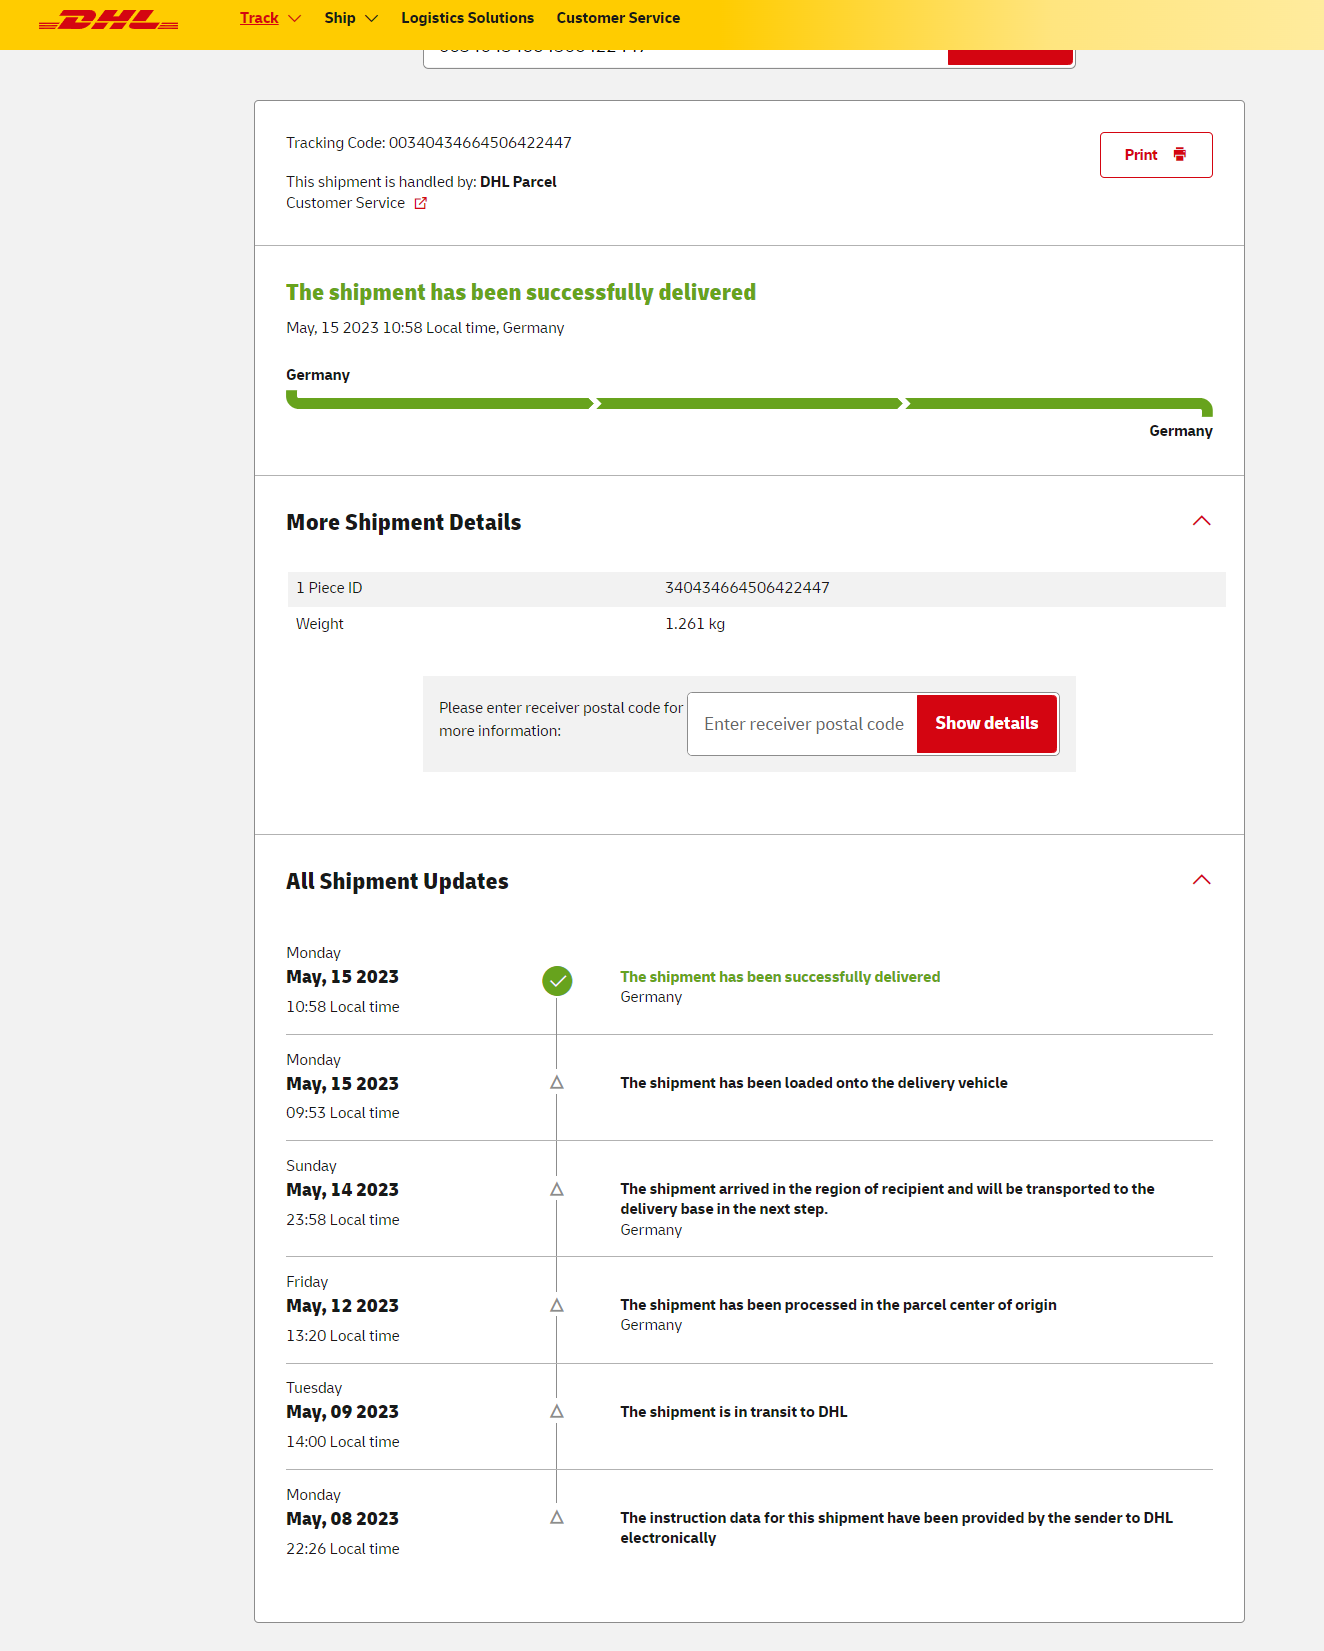Click external link icon beside Customer Service
This screenshot has width=1324, height=1651.
[x=421, y=203]
